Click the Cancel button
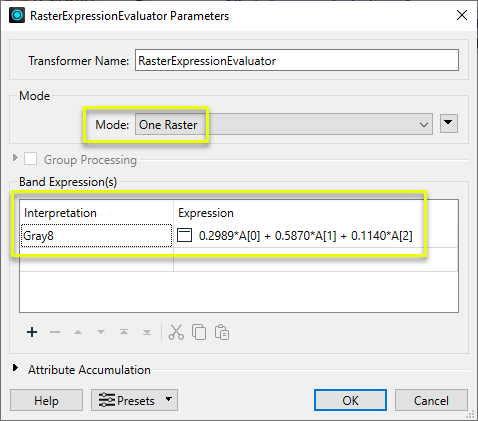Image resolution: width=478 pixels, height=421 pixels. tap(431, 400)
